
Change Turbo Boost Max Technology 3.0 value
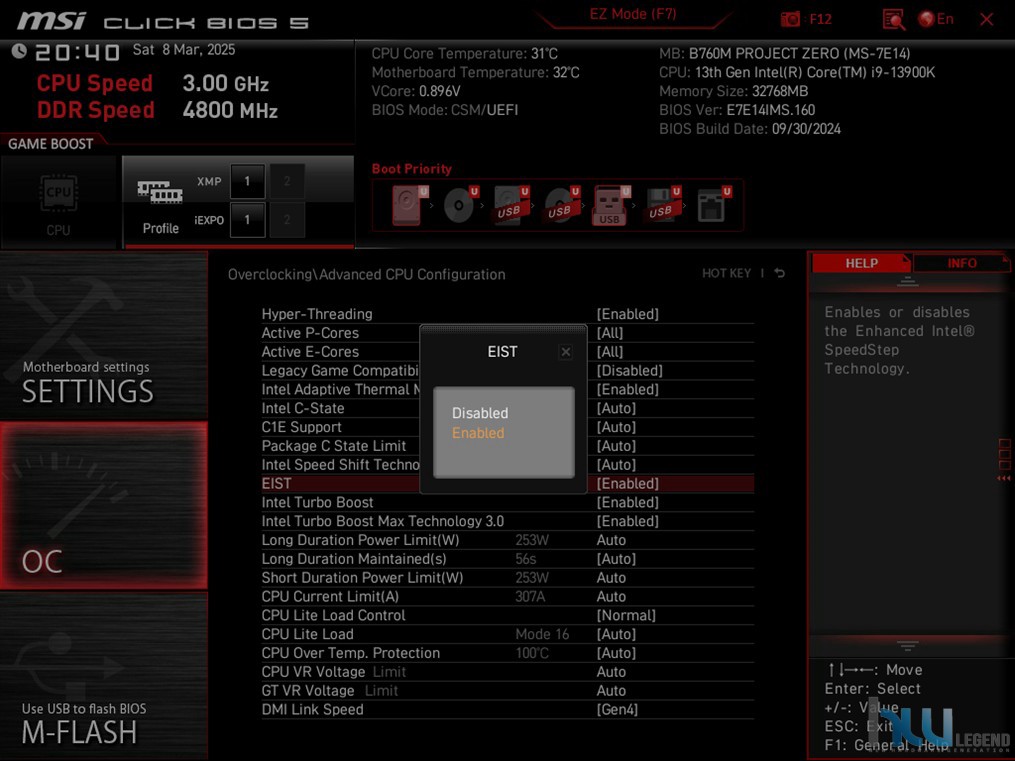click(627, 521)
